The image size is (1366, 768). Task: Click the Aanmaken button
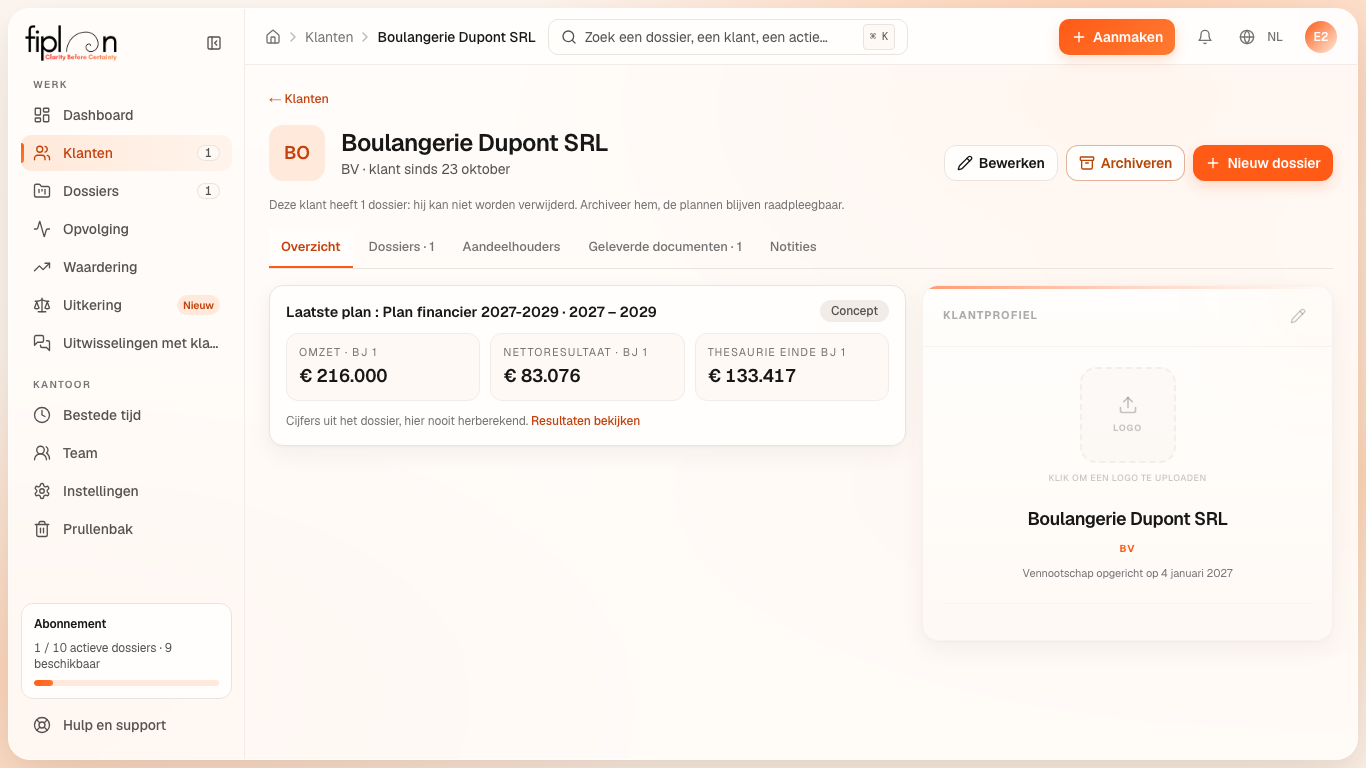pyautogui.click(x=1117, y=37)
